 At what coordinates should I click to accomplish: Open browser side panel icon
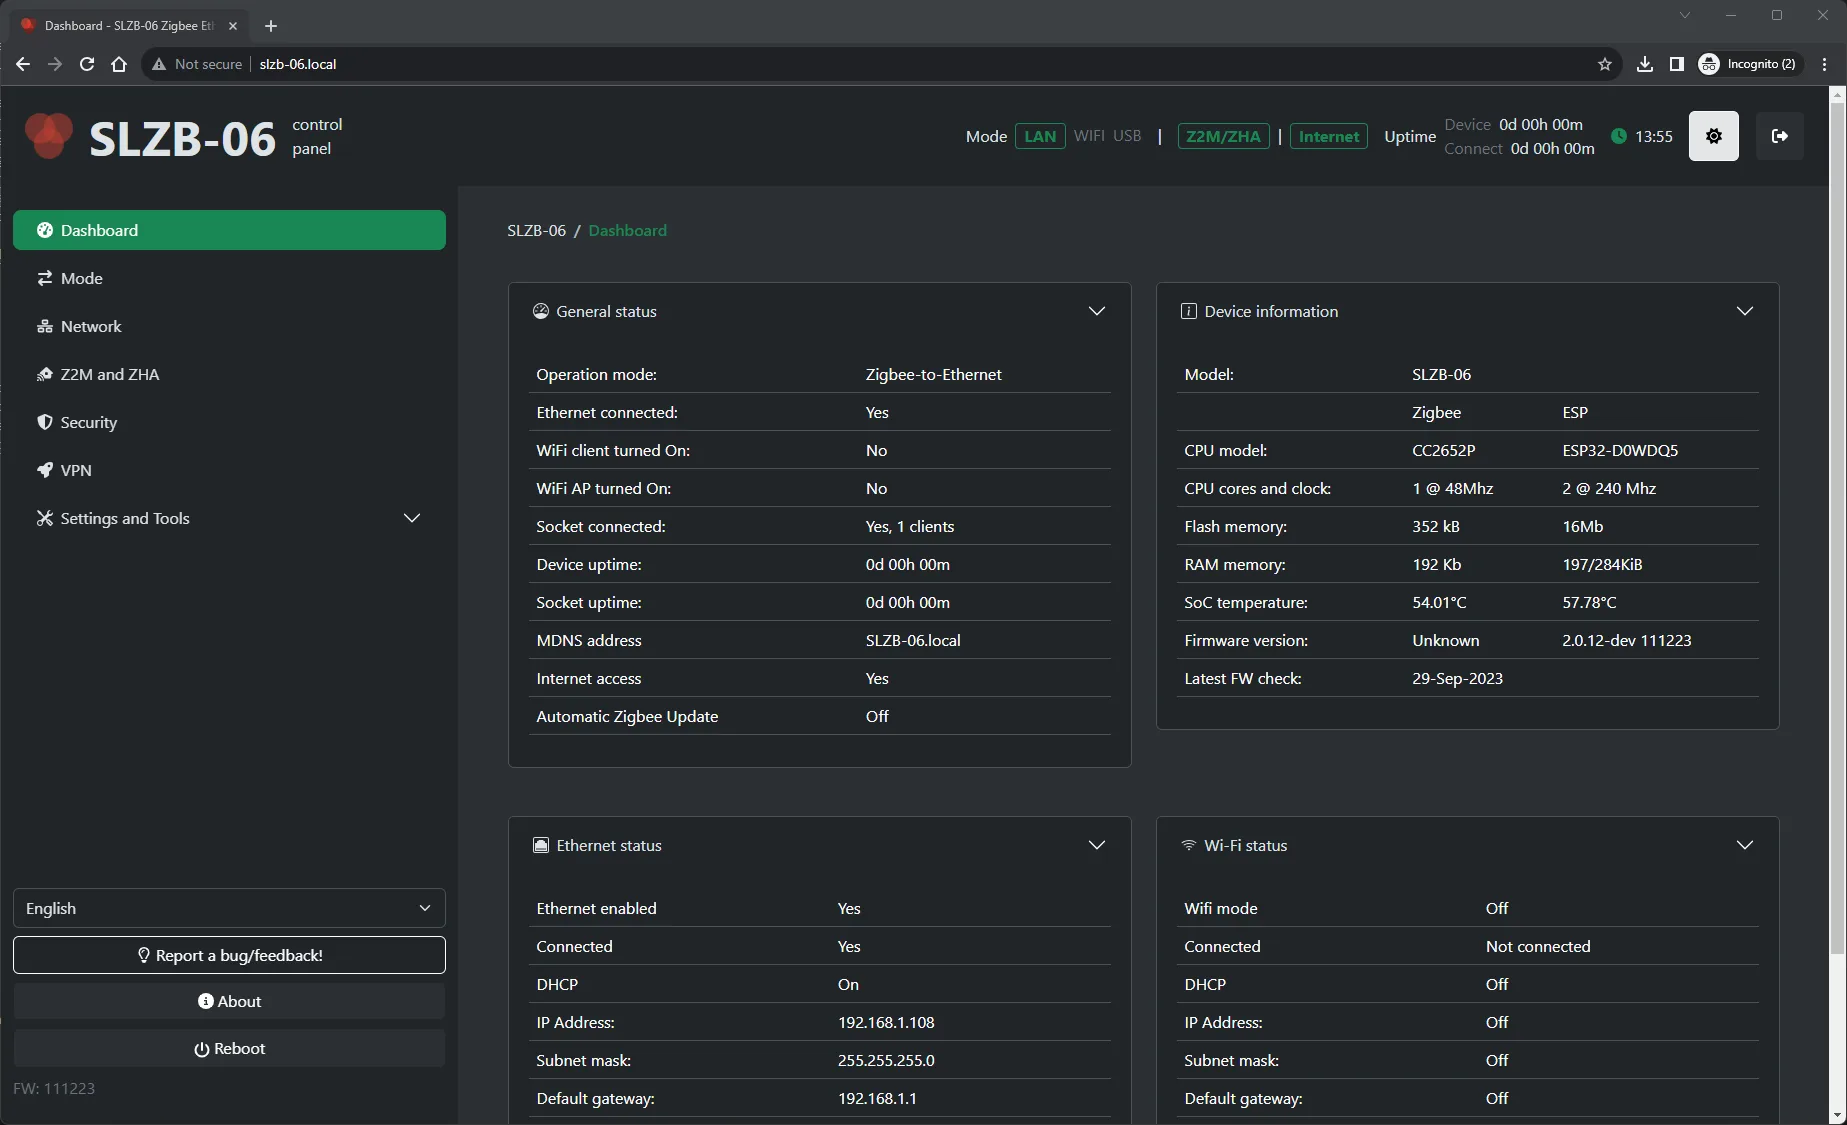click(x=1677, y=64)
